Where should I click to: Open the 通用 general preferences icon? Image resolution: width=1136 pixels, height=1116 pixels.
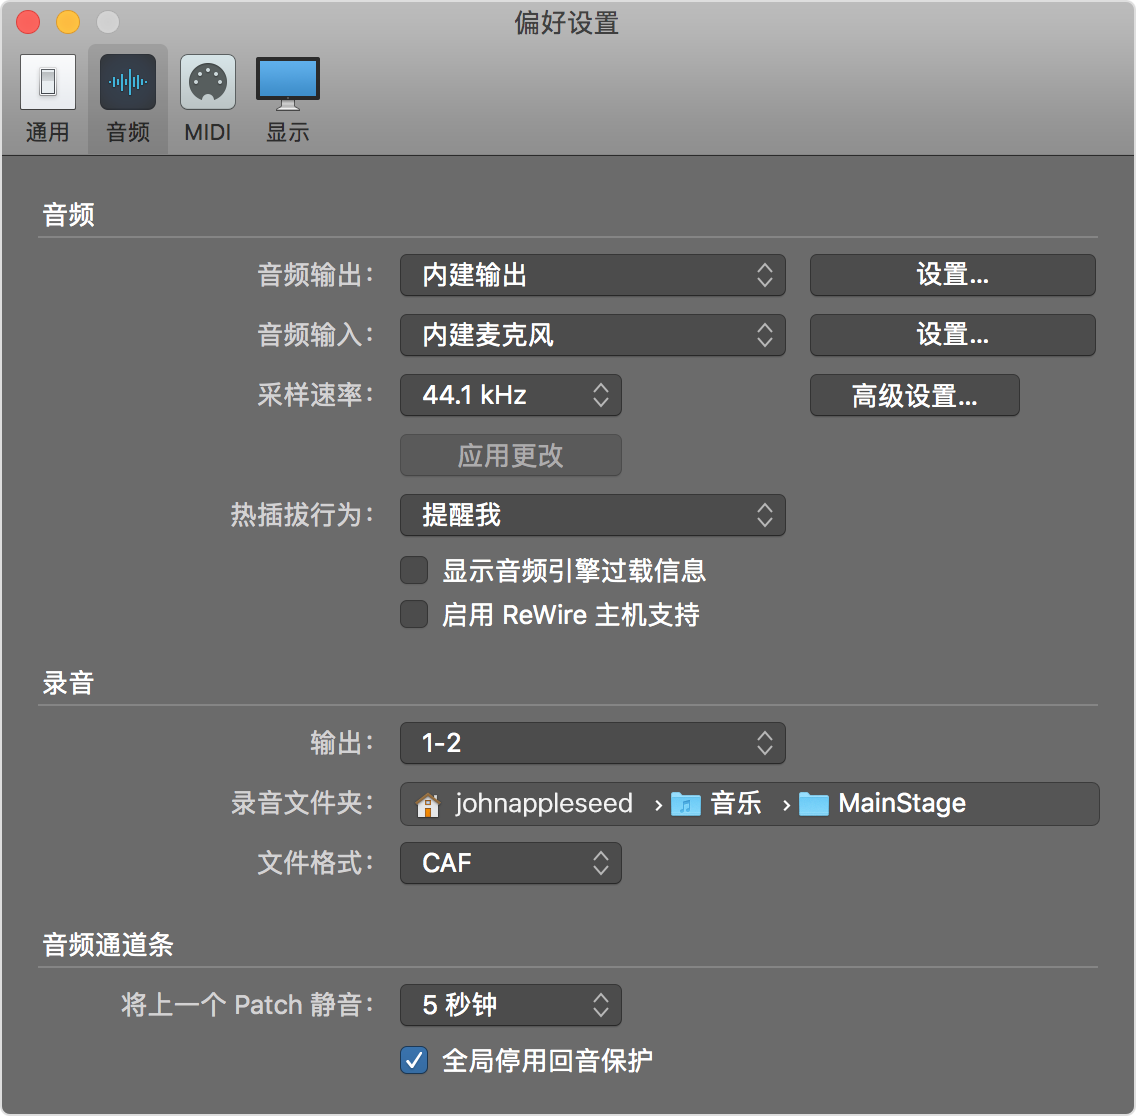click(x=47, y=82)
